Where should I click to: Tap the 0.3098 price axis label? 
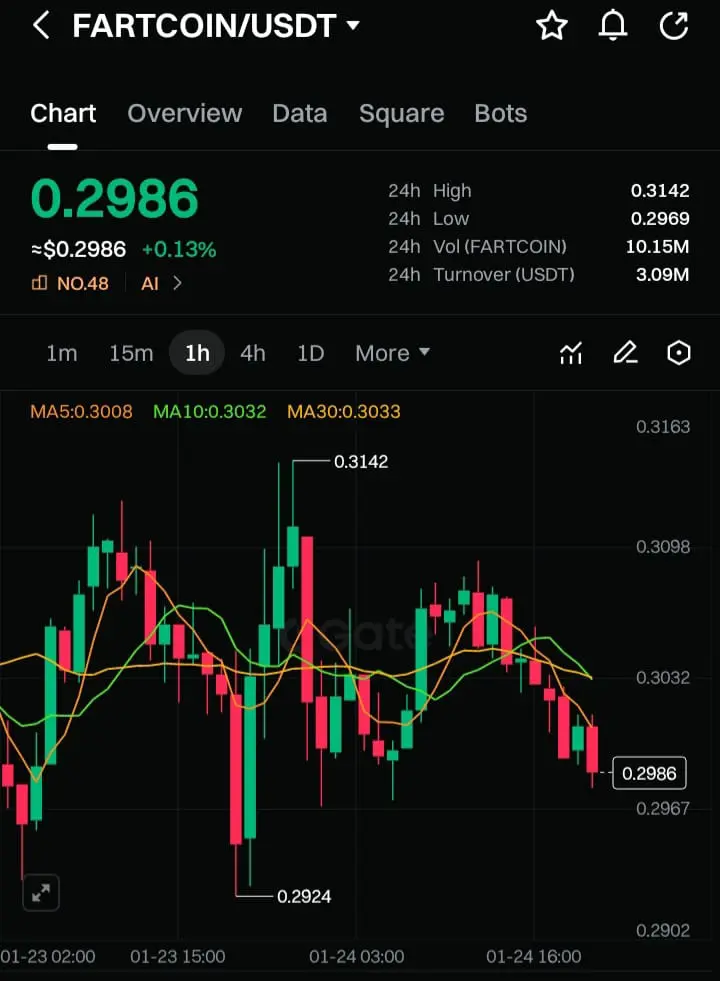coord(663,547)
